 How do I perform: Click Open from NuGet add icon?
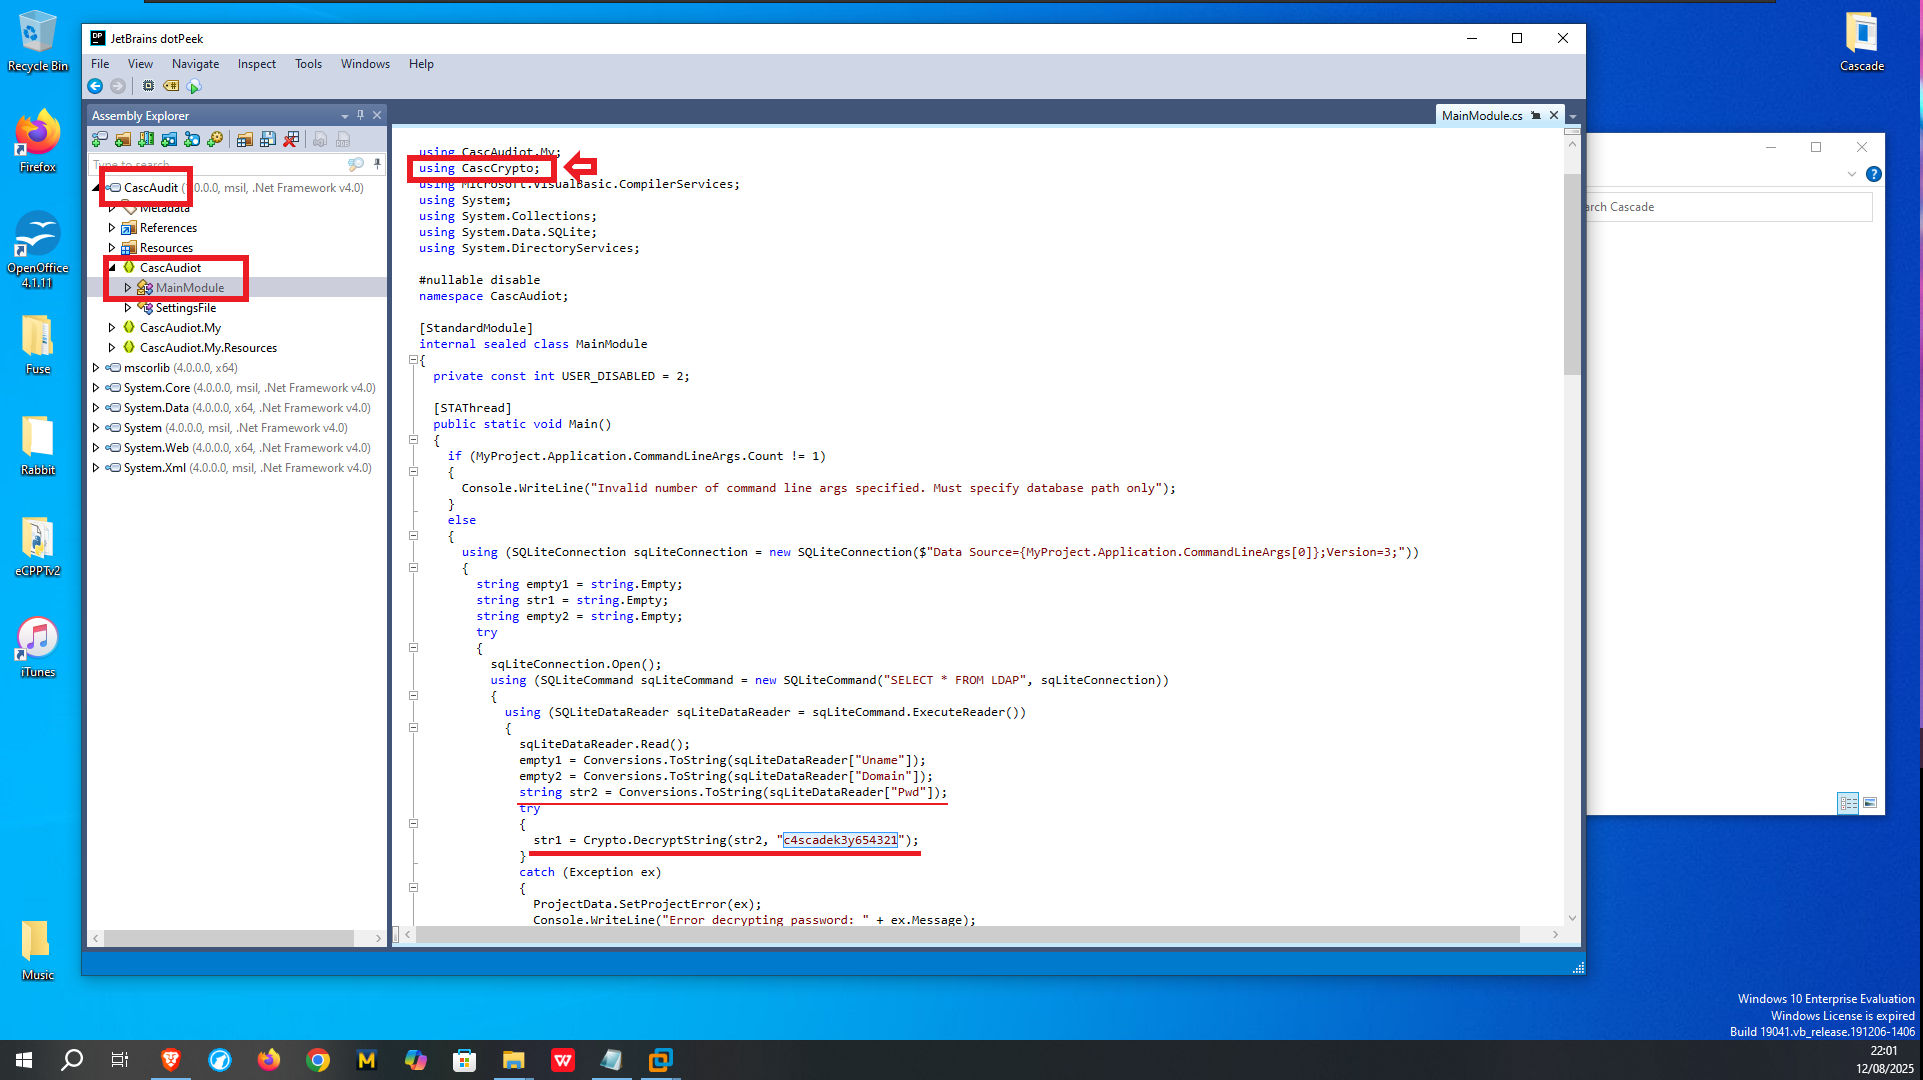pos(192,139)
